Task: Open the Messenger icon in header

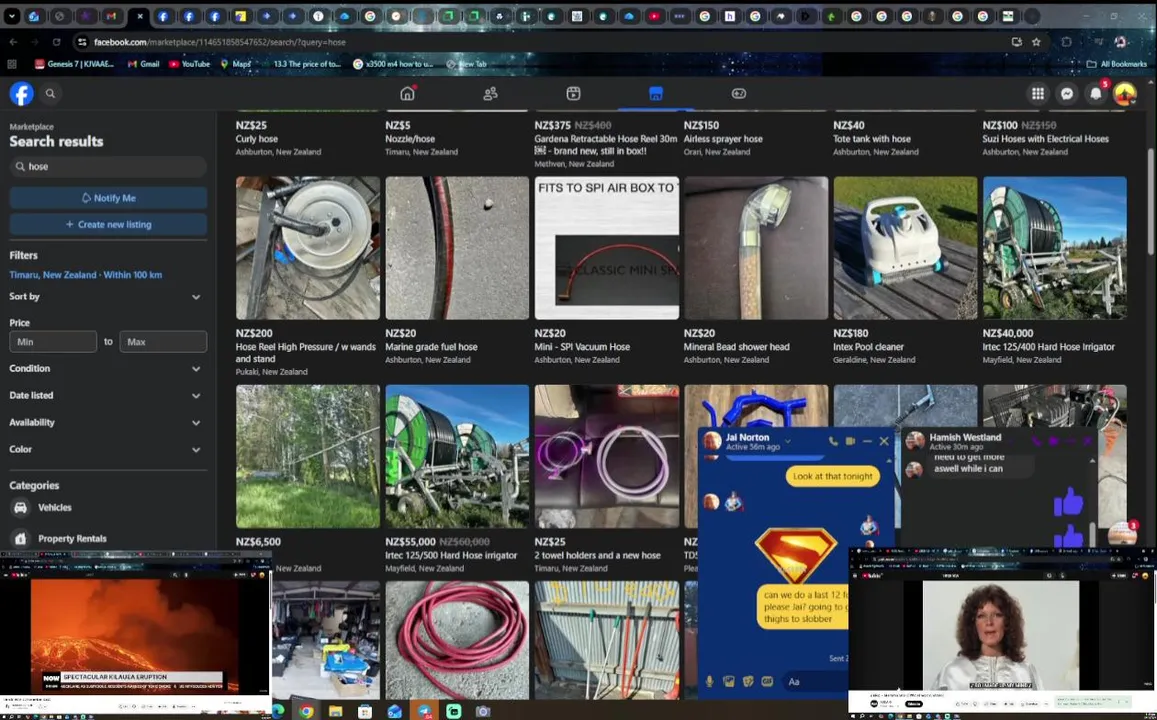Action: point(1066,94)
